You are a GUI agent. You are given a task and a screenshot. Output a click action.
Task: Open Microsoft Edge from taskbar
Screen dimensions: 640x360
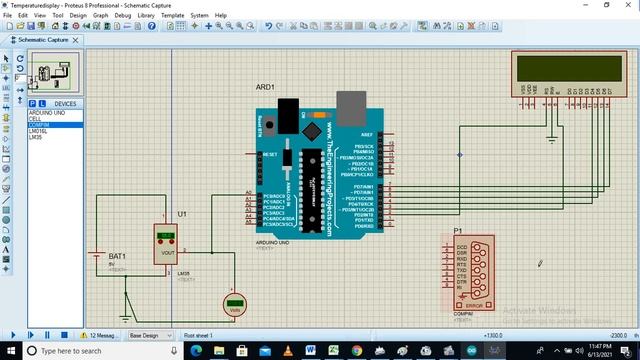point(196,351)
